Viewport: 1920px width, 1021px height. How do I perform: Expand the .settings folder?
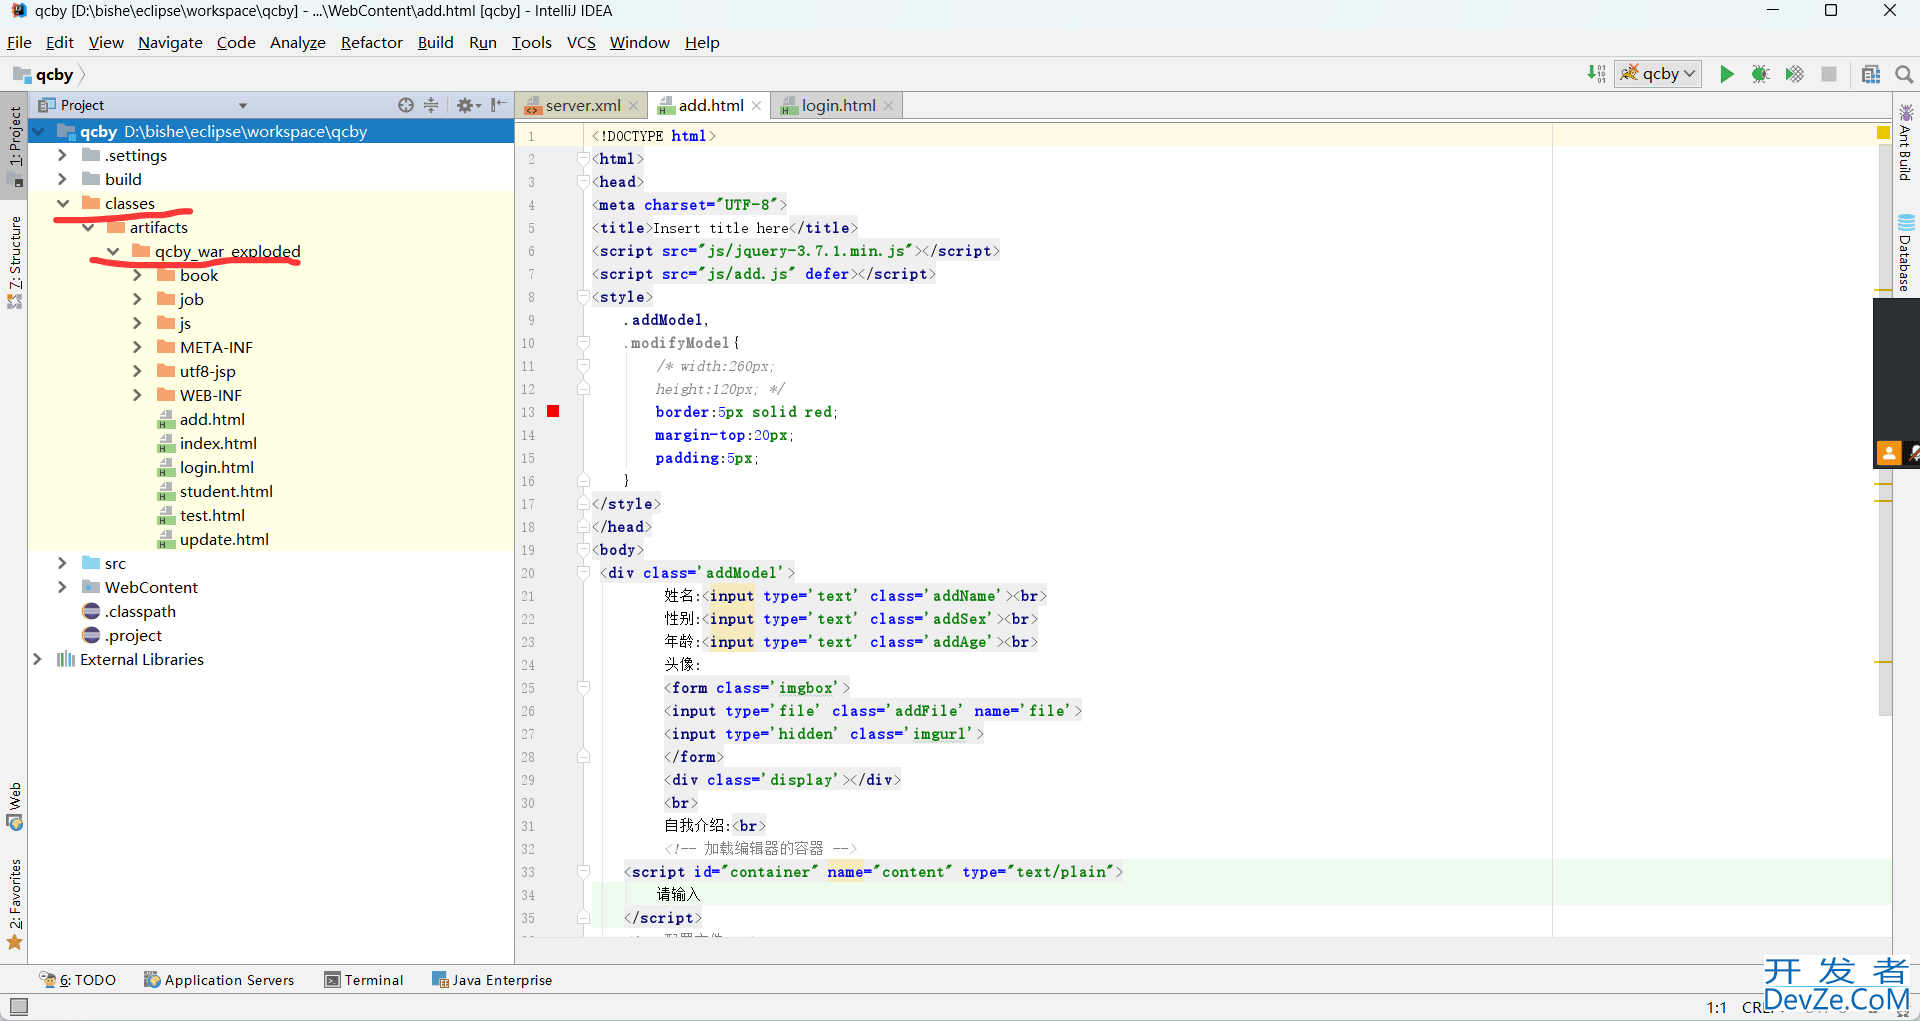[x=62, y=155]
